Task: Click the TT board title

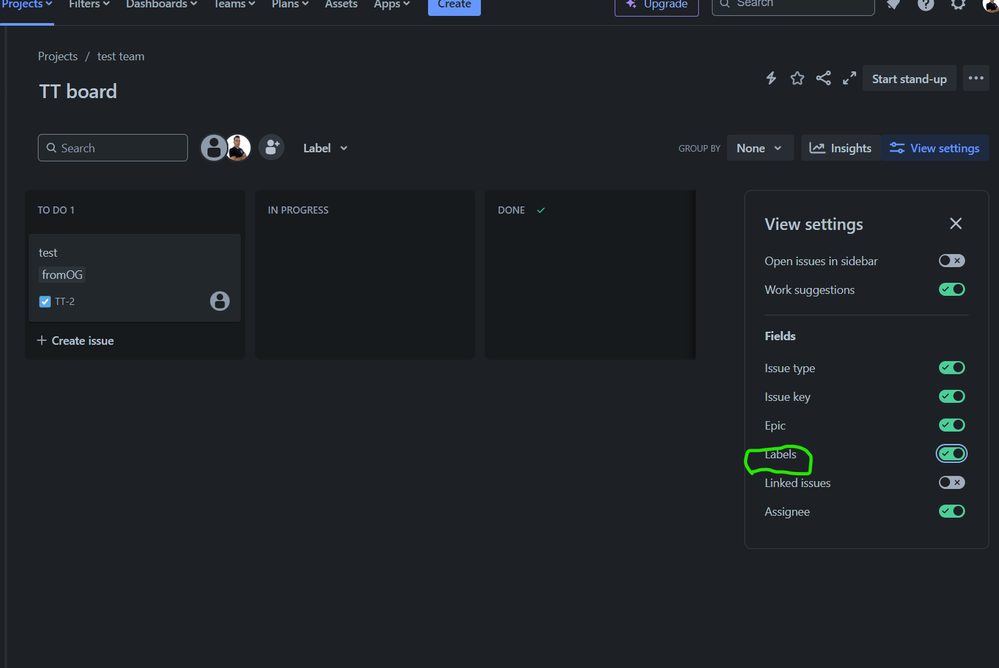Action: (78, 91)
